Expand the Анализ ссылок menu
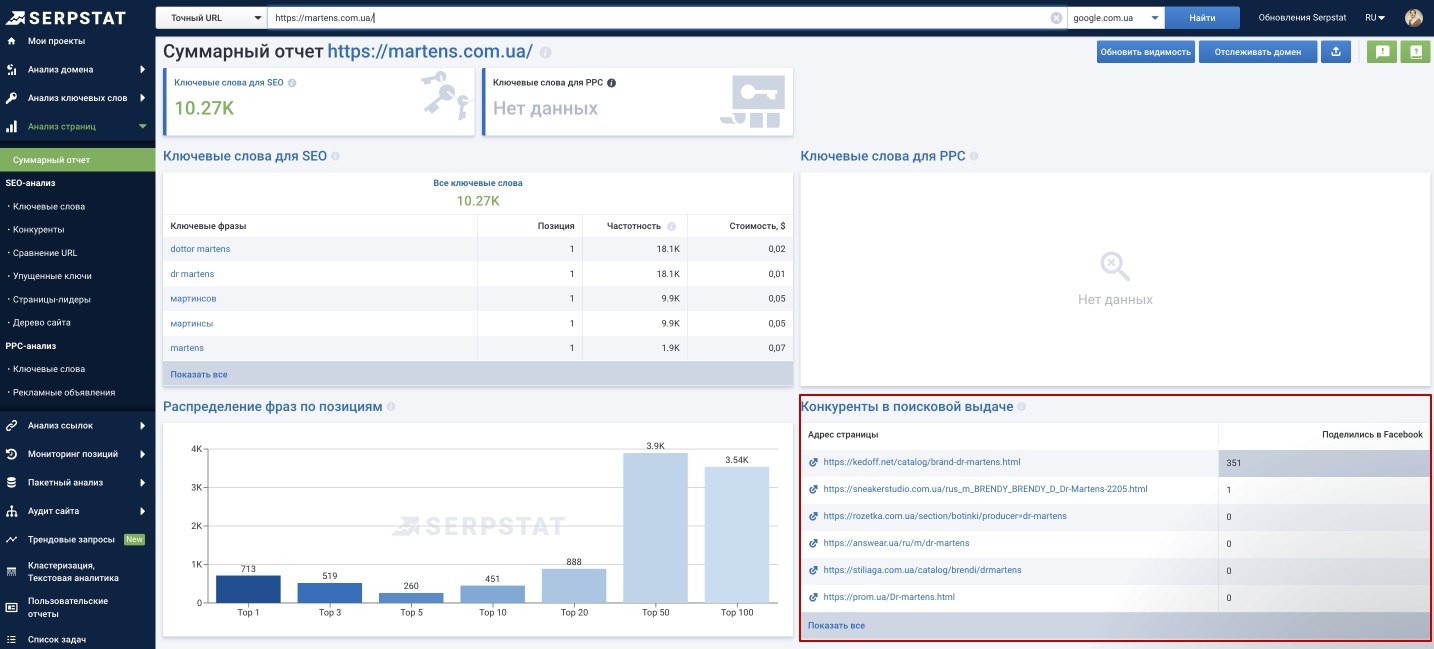This screenshot has height=649, width=1434. pyautogui.click(x=143, y=426)
